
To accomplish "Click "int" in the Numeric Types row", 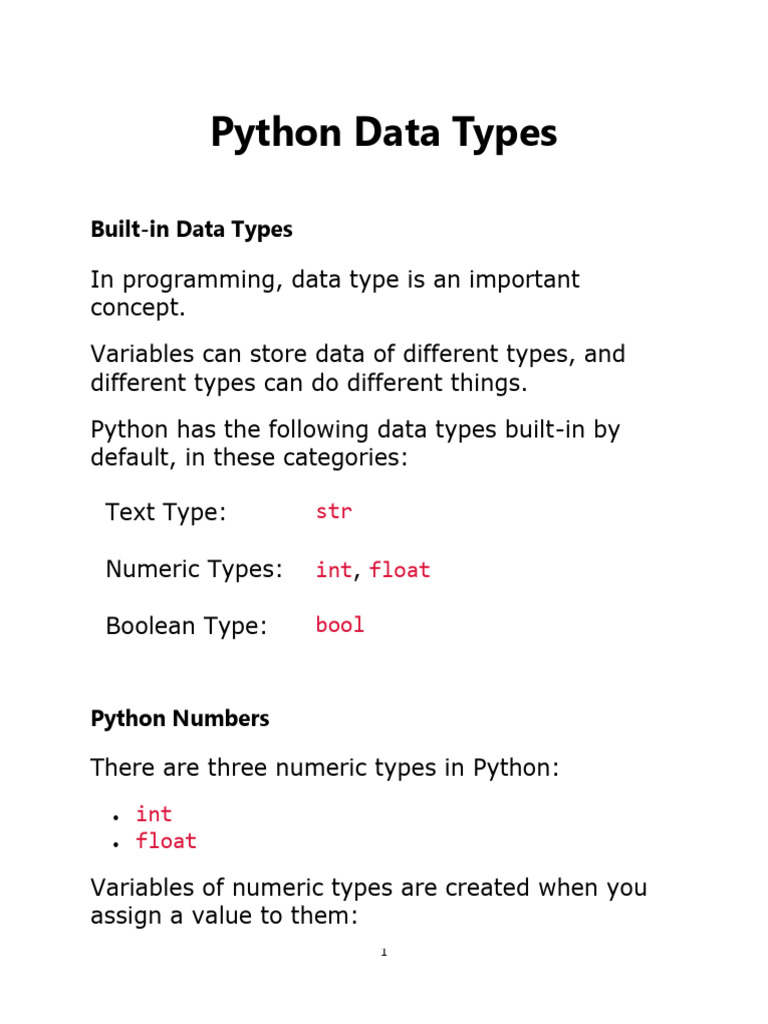I will (x=333, y=570).
